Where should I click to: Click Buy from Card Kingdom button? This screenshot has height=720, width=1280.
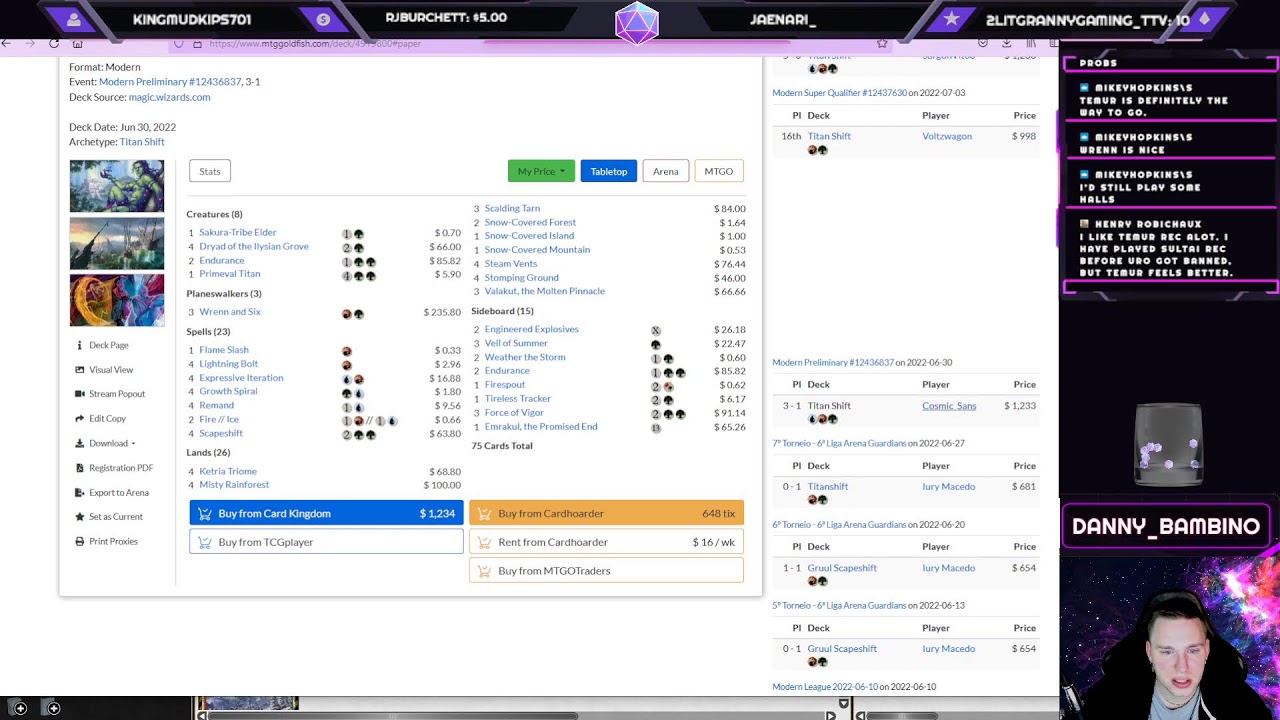(x=326, y=513)
